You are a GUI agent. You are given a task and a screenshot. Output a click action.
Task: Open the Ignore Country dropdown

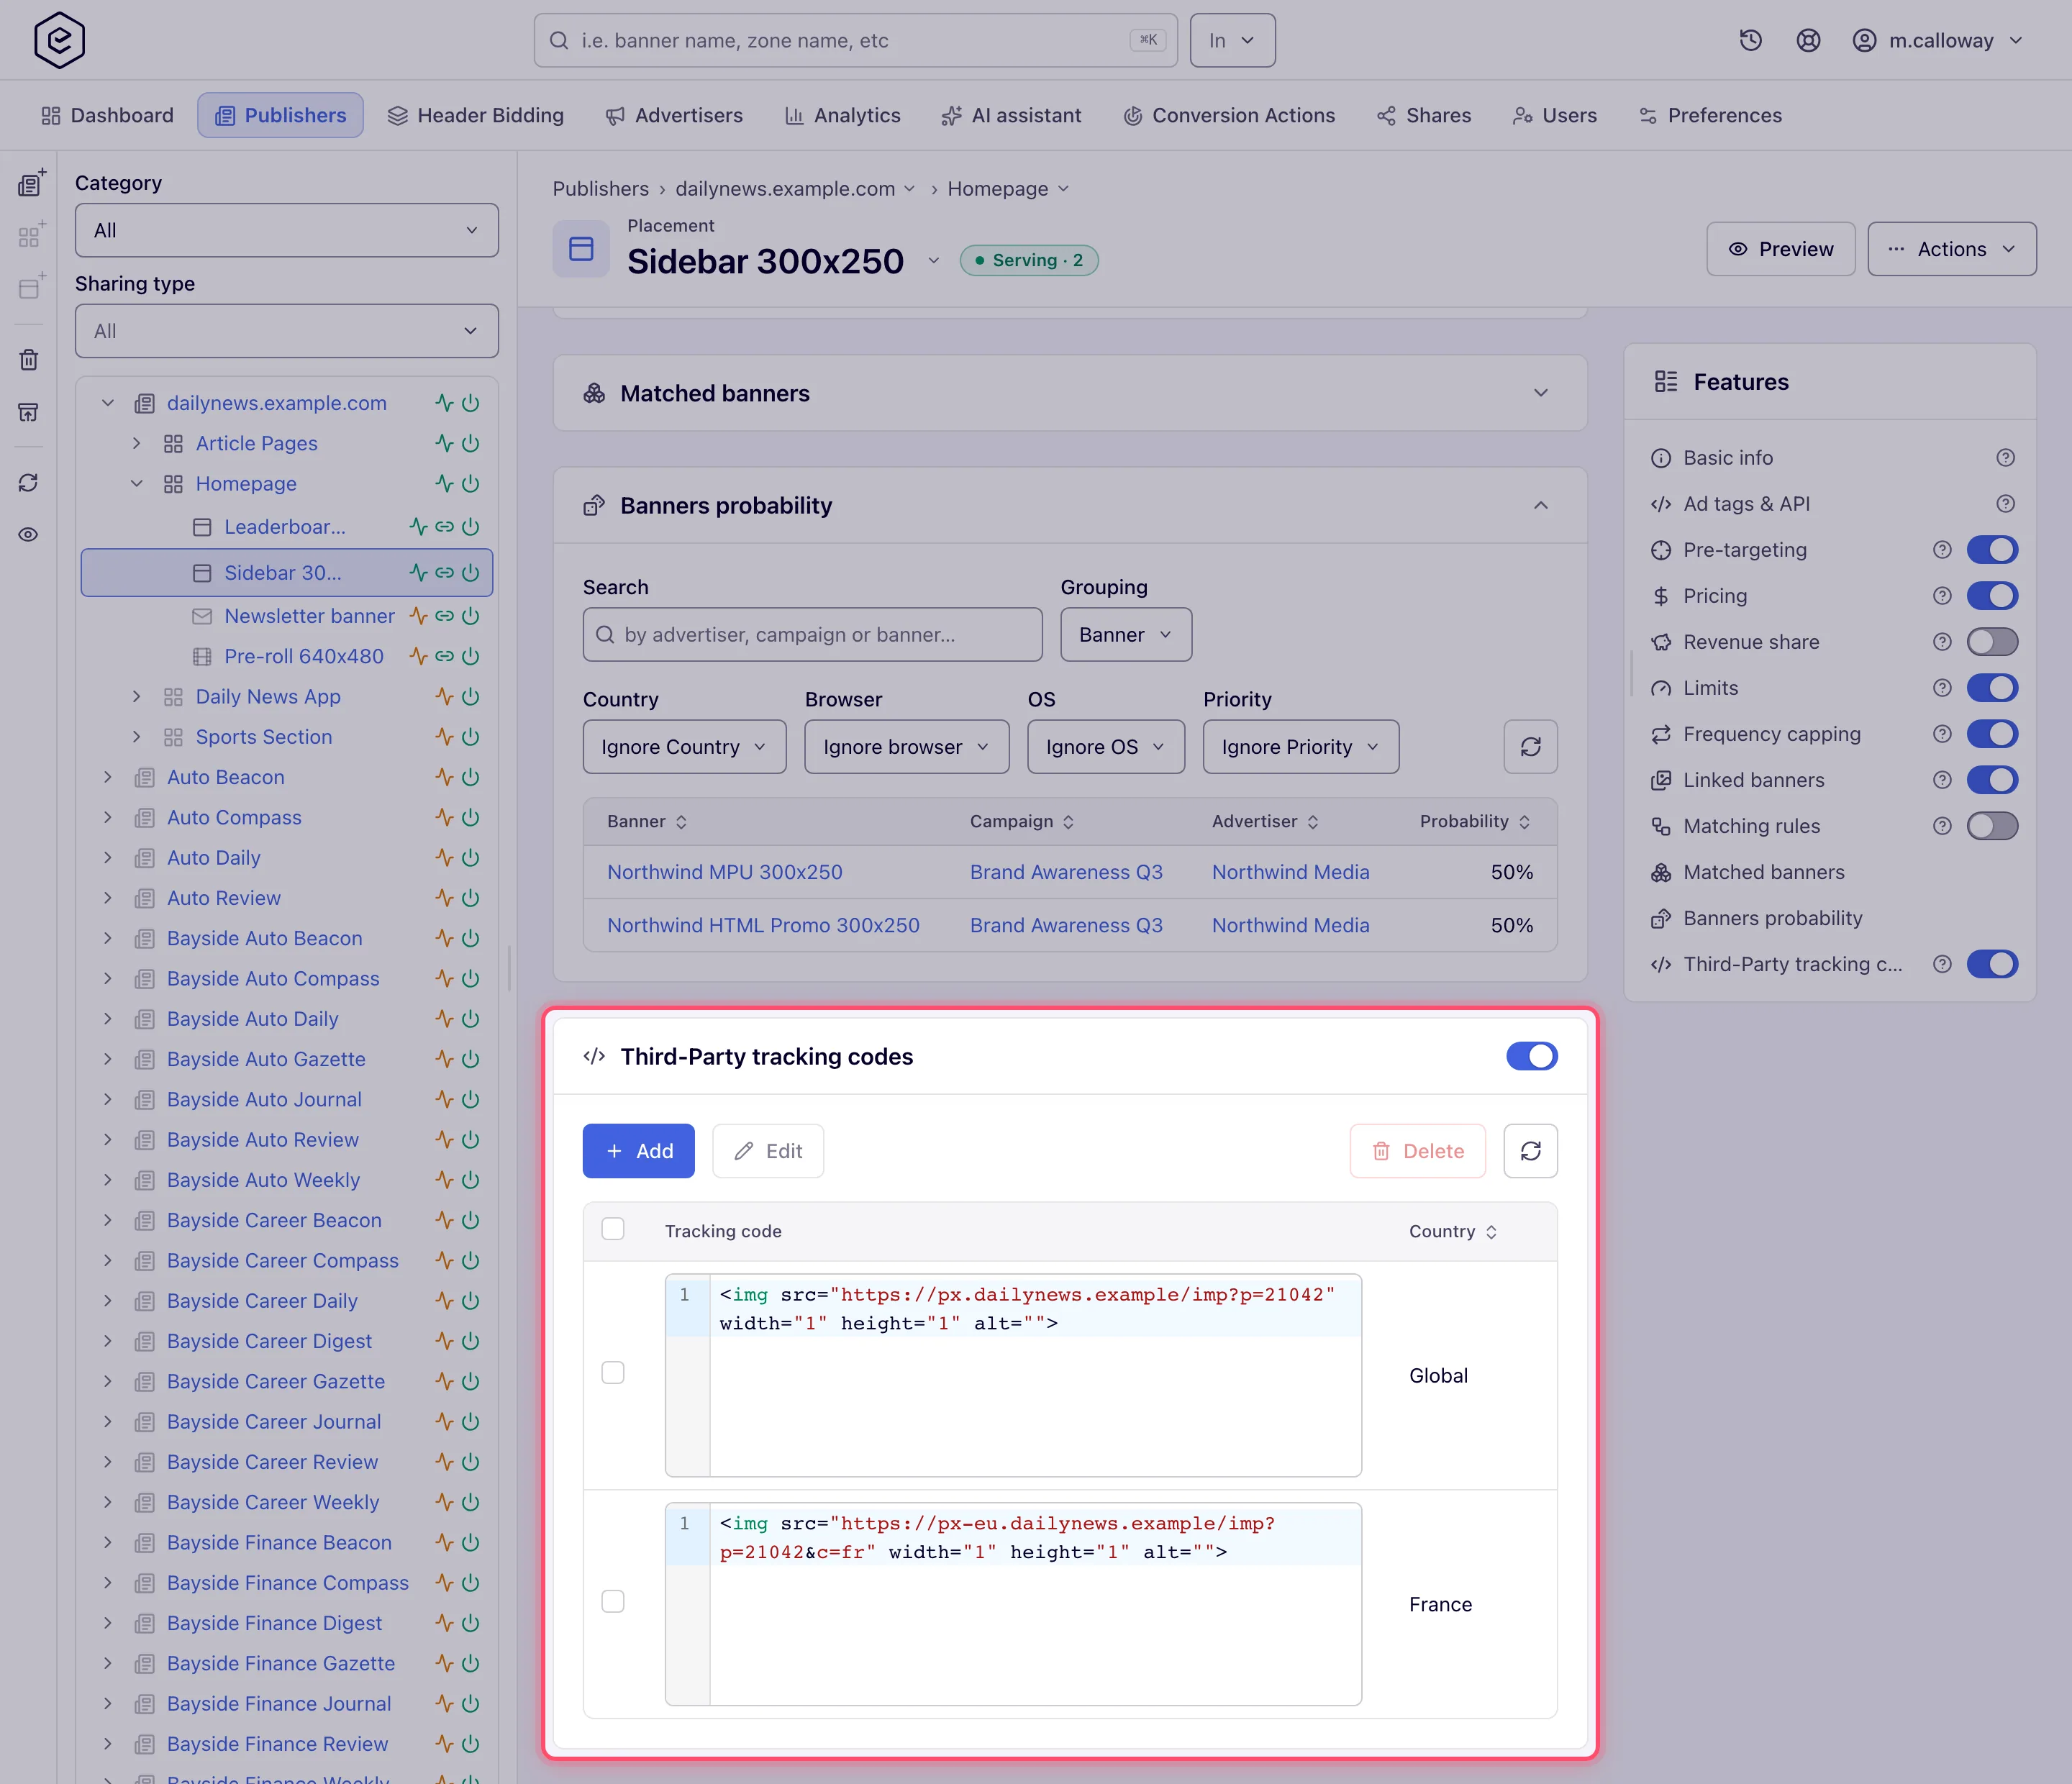[x=685, y=747]
